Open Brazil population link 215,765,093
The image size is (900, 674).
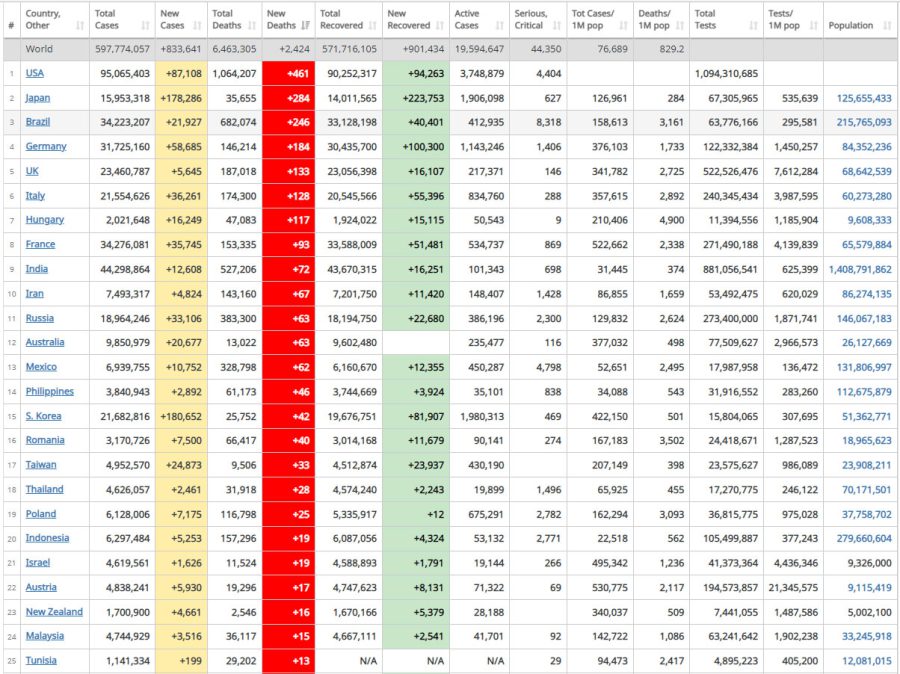point(864,122)
